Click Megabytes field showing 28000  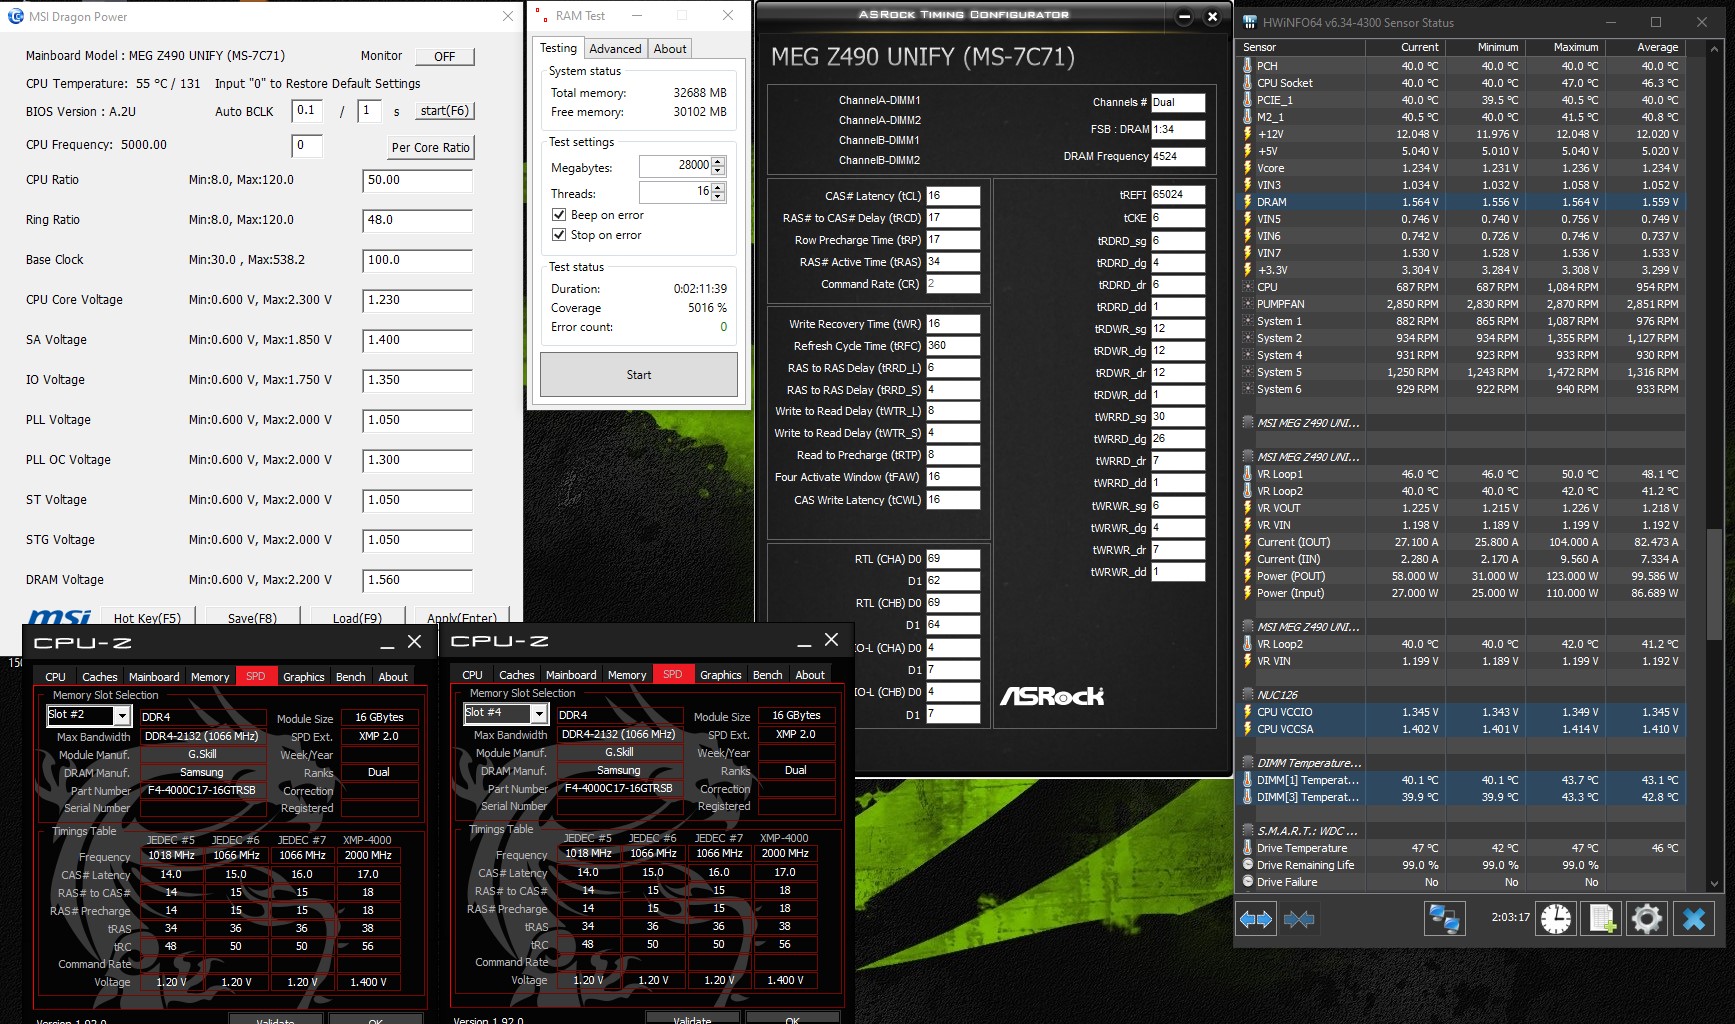point(675,166)
